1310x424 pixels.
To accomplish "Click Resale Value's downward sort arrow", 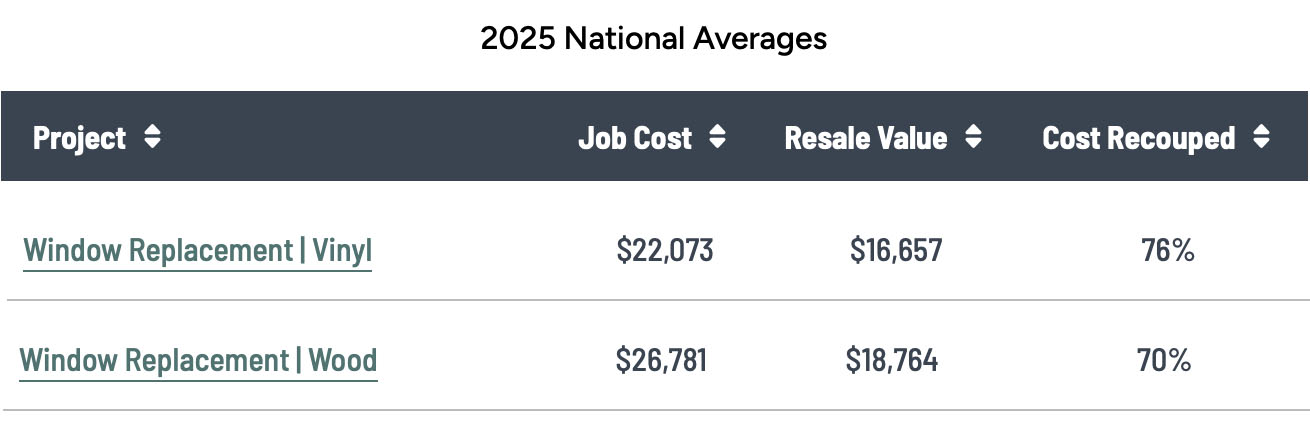I will tap(973, 144).
